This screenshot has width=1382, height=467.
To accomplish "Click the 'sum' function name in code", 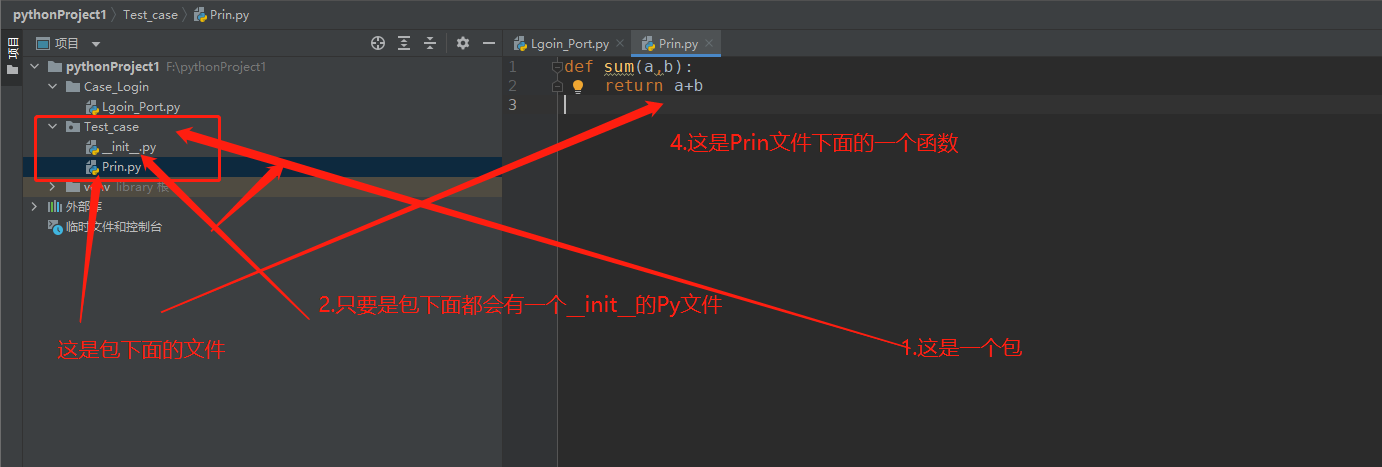I will click(619, 67).
